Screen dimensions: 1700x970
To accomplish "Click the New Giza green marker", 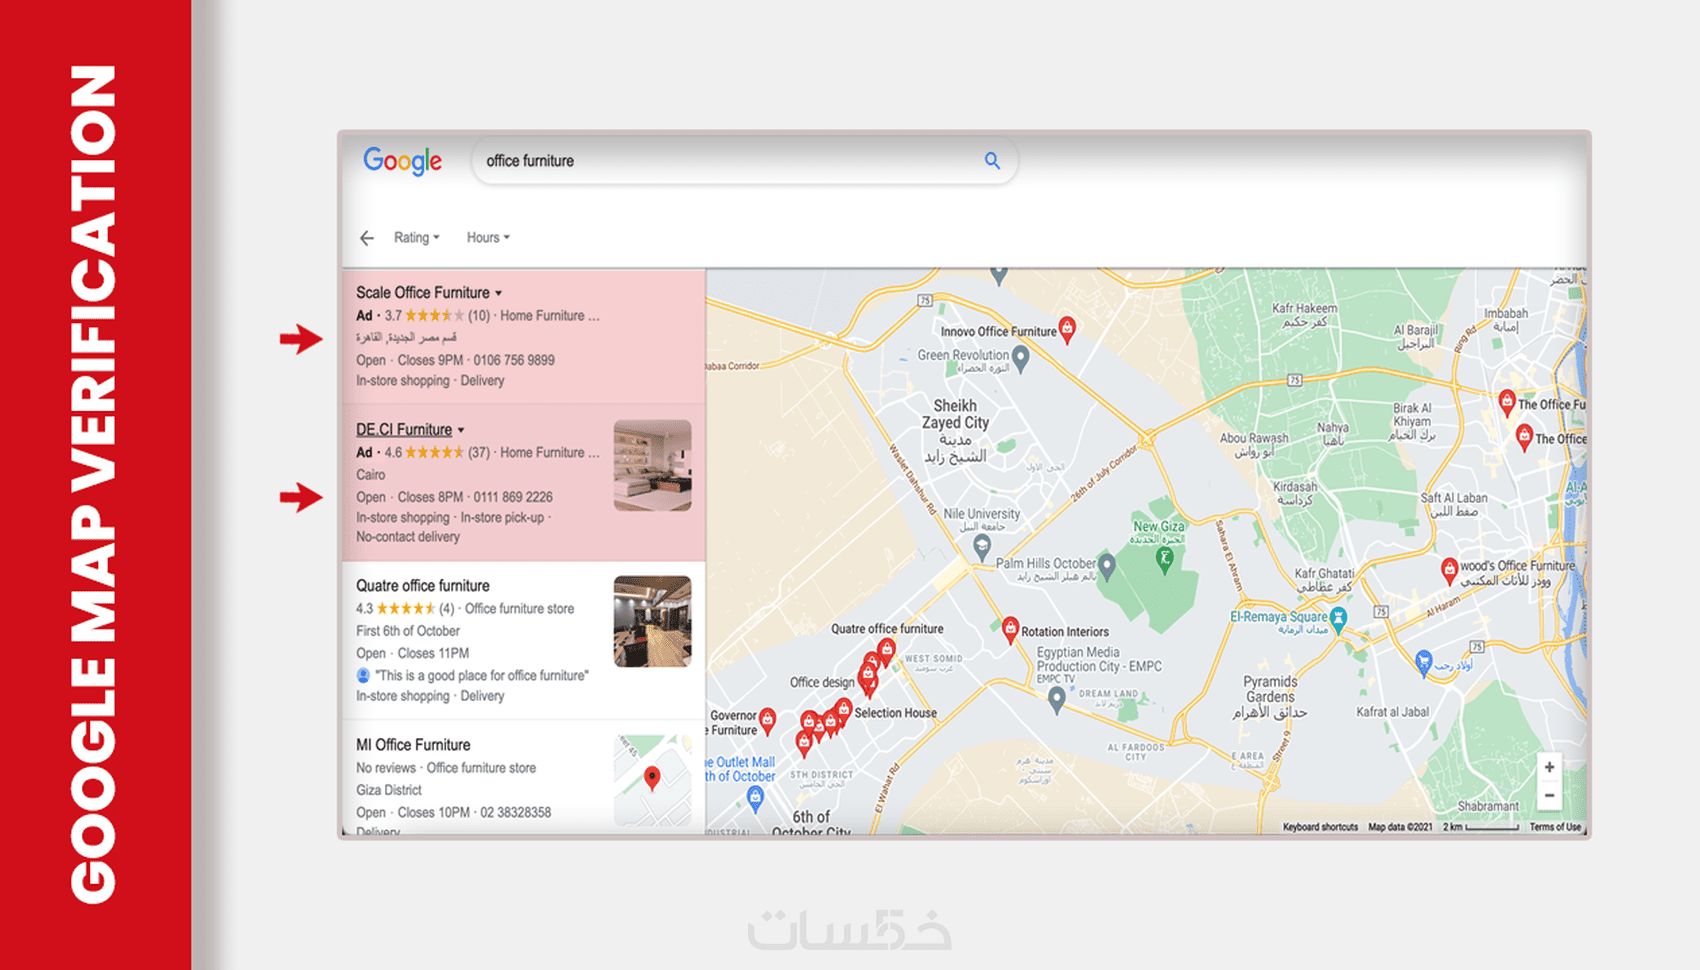I will click(1164, 558).
